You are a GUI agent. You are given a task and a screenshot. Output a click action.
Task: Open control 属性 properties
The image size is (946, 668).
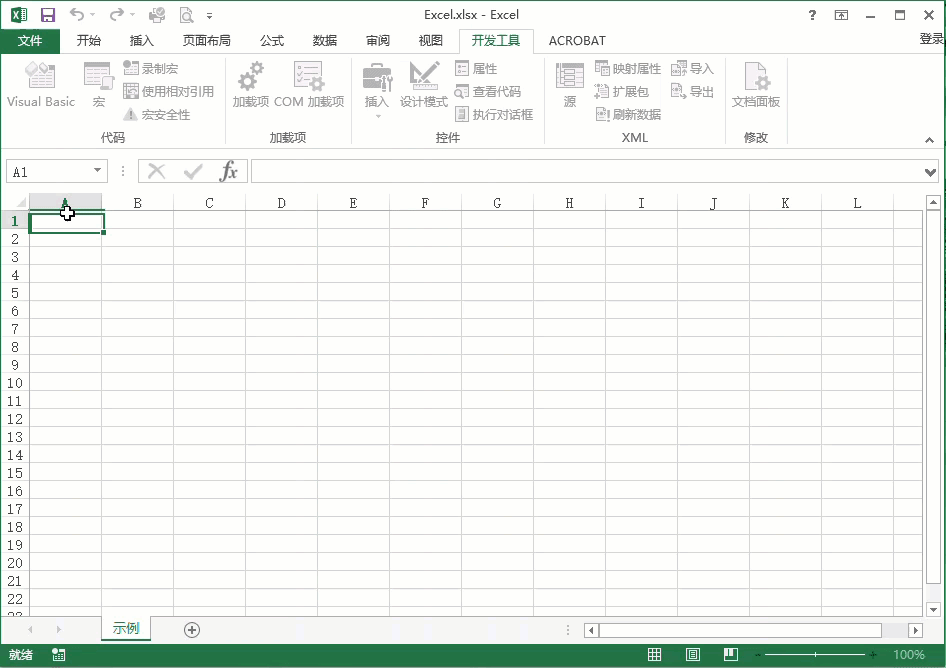coord(477,68)
